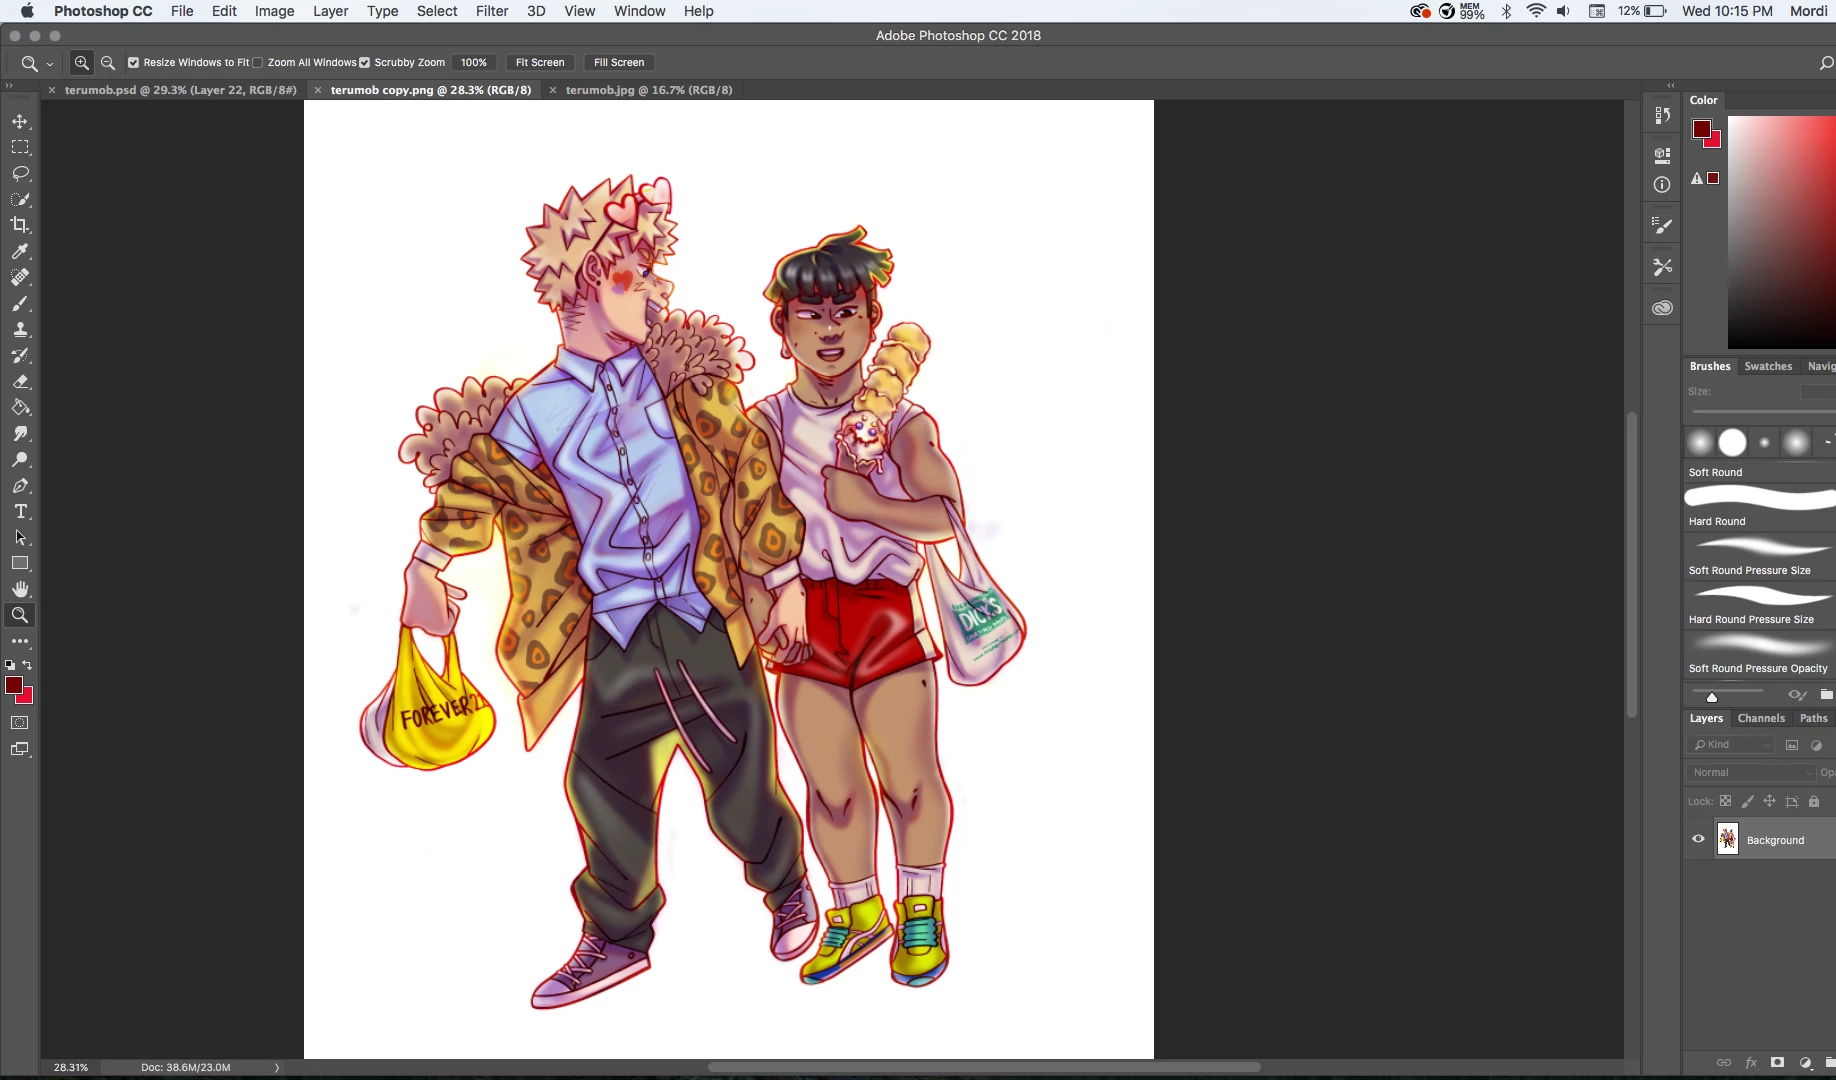This screenshot has height=1080, width=1836.
Task: Select the Brush tool
Action: click(20, 303)
